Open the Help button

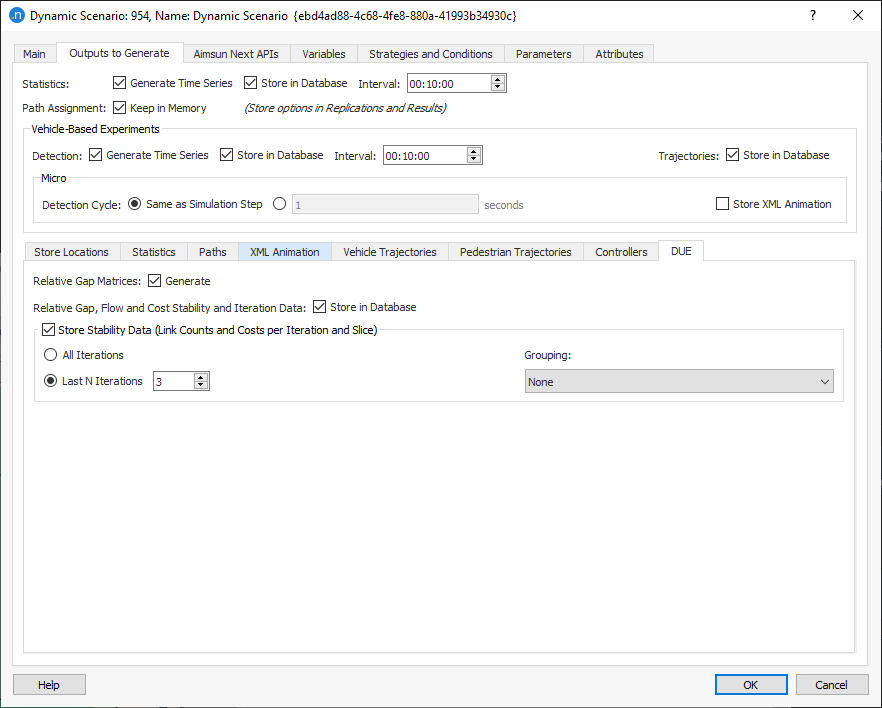point(49,684)
